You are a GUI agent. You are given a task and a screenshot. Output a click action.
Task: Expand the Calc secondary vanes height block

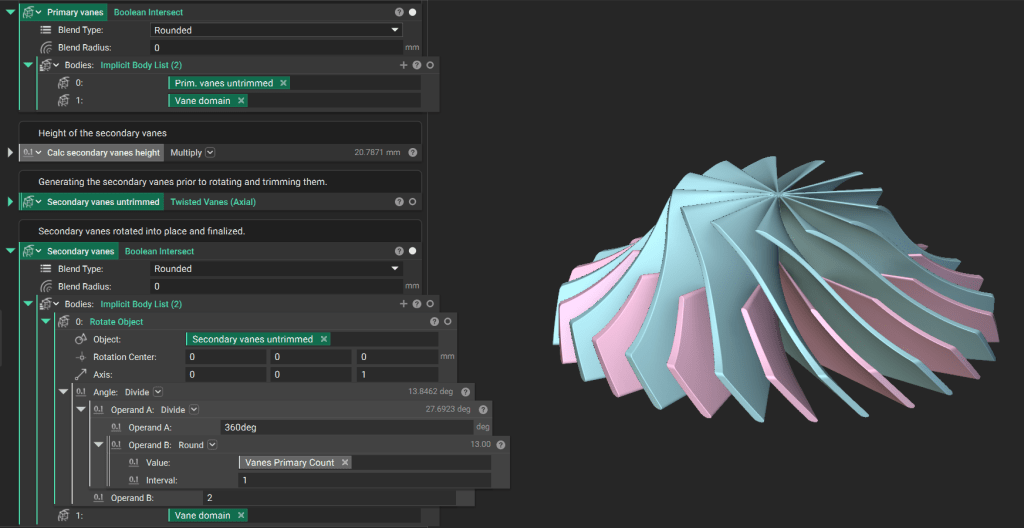point(11,153)
